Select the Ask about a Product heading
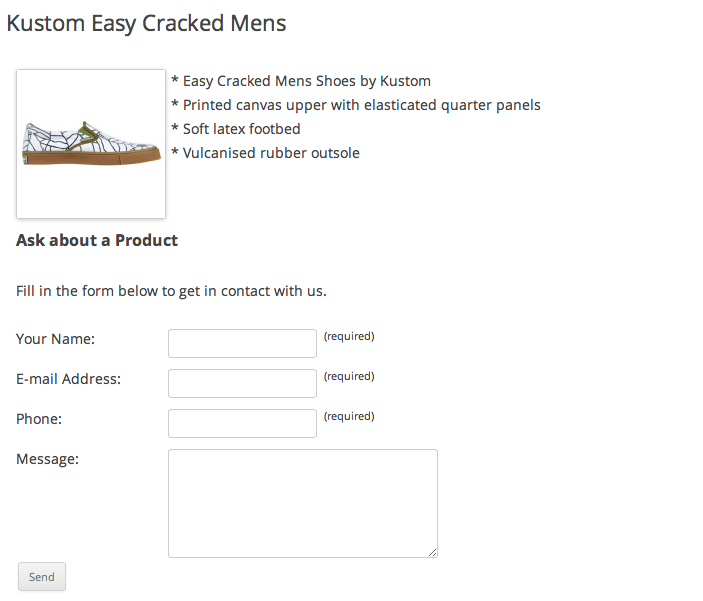The image size is (703, 601). pos(97,240)
